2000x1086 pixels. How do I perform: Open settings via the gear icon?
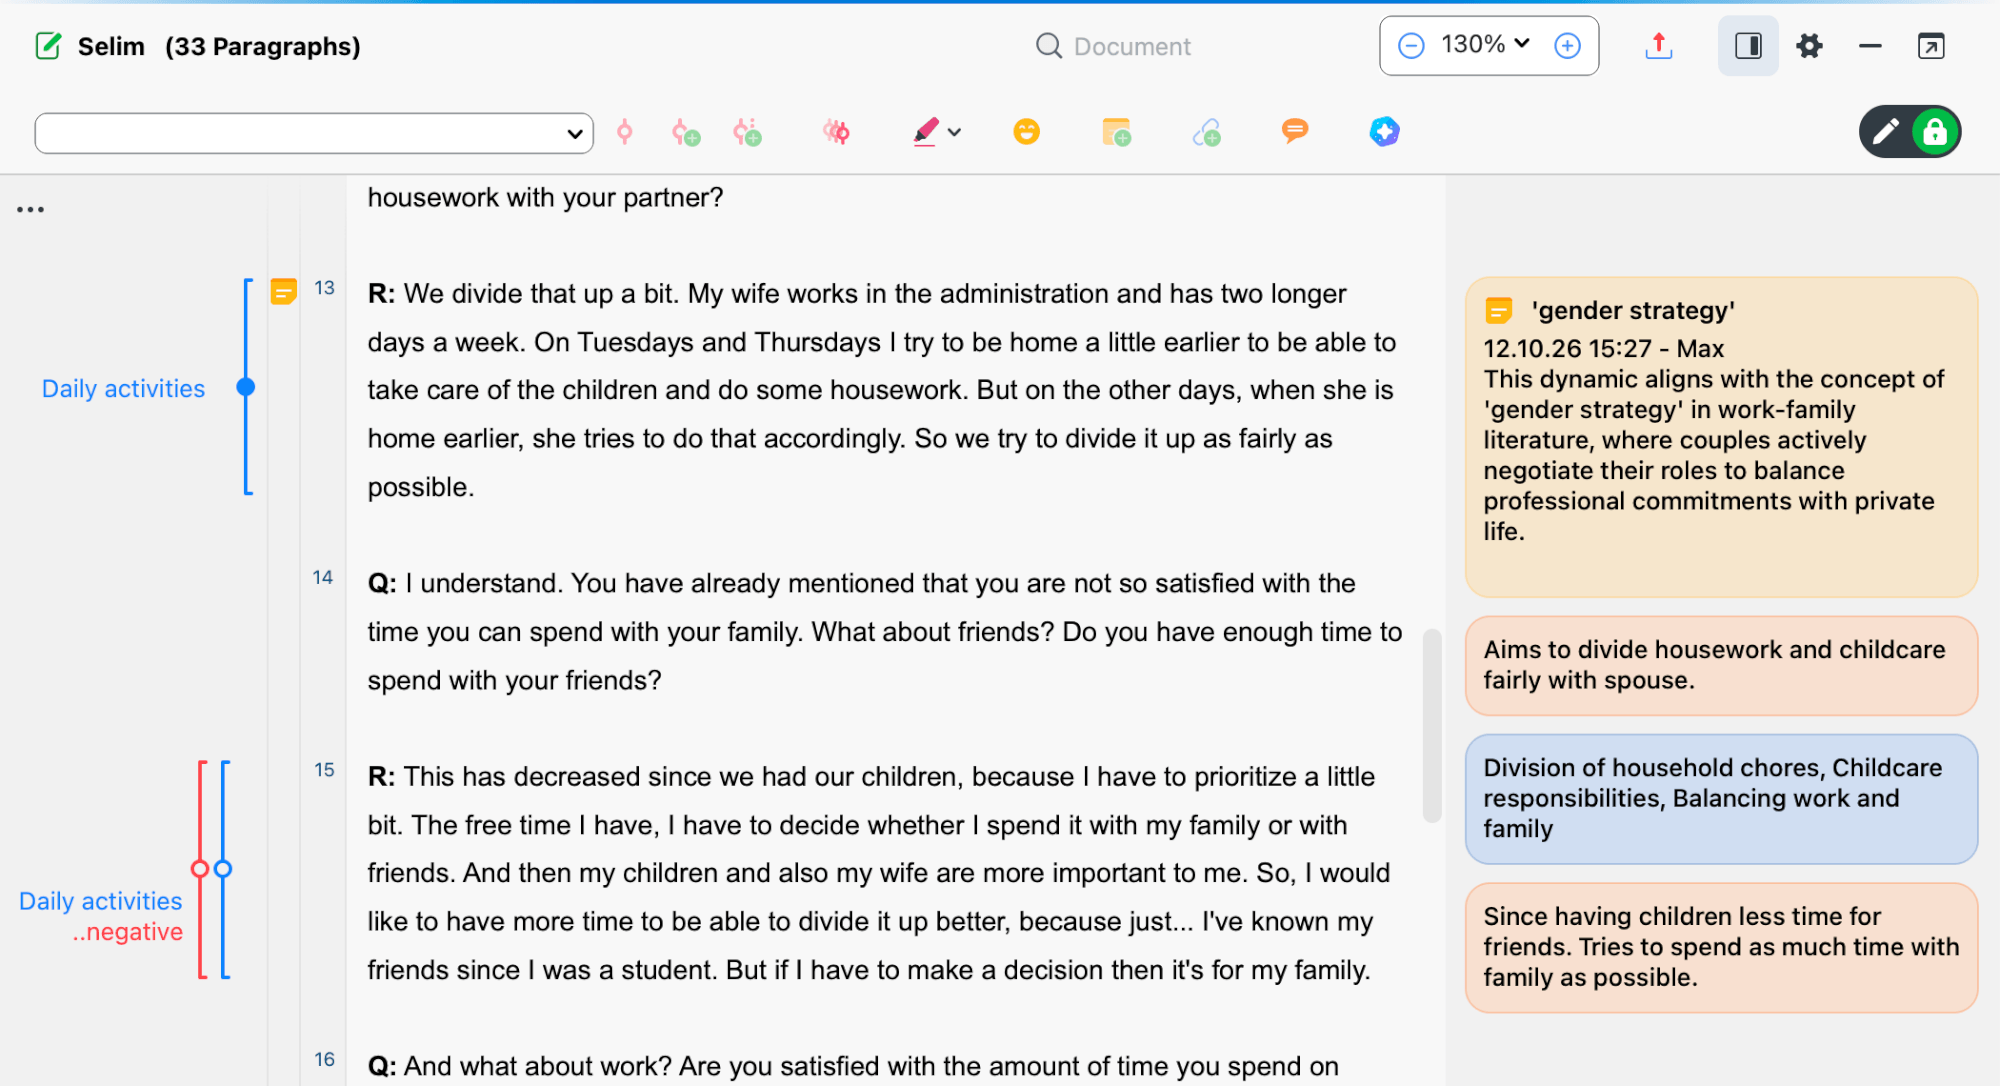pyautogui.click(x=1810, y=46)
